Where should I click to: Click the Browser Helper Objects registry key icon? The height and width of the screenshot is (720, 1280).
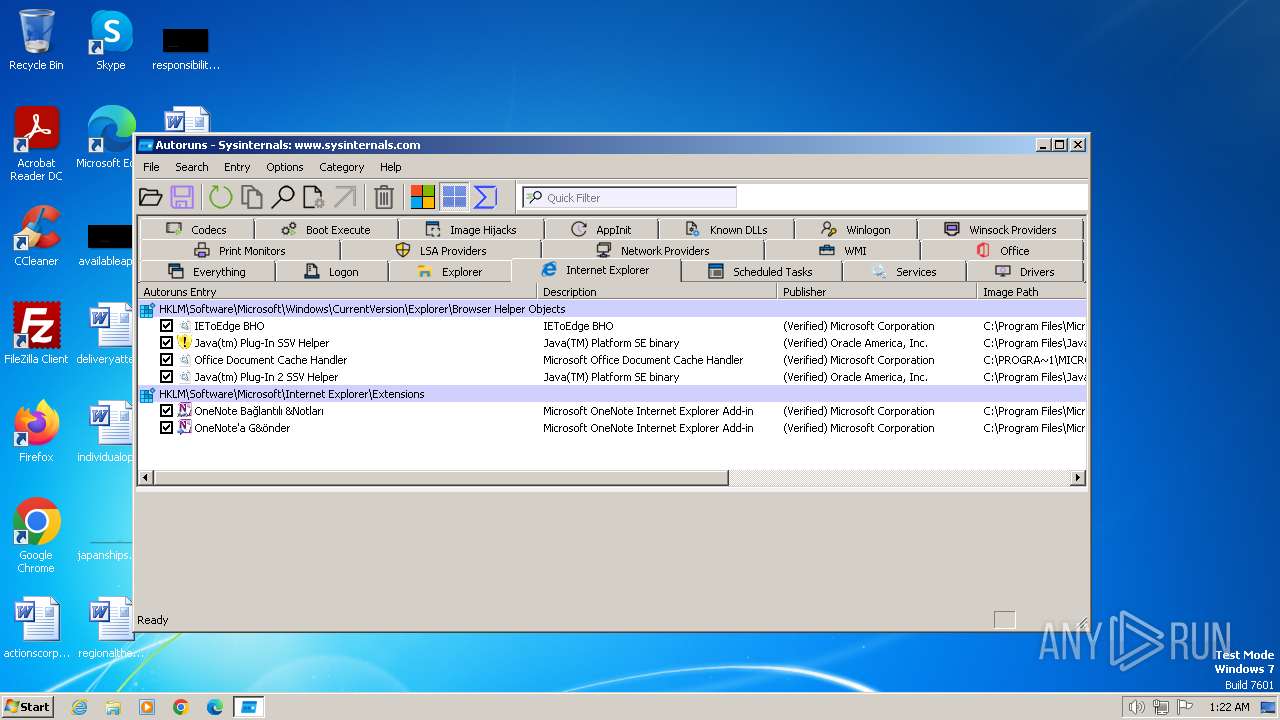point(147,309)
